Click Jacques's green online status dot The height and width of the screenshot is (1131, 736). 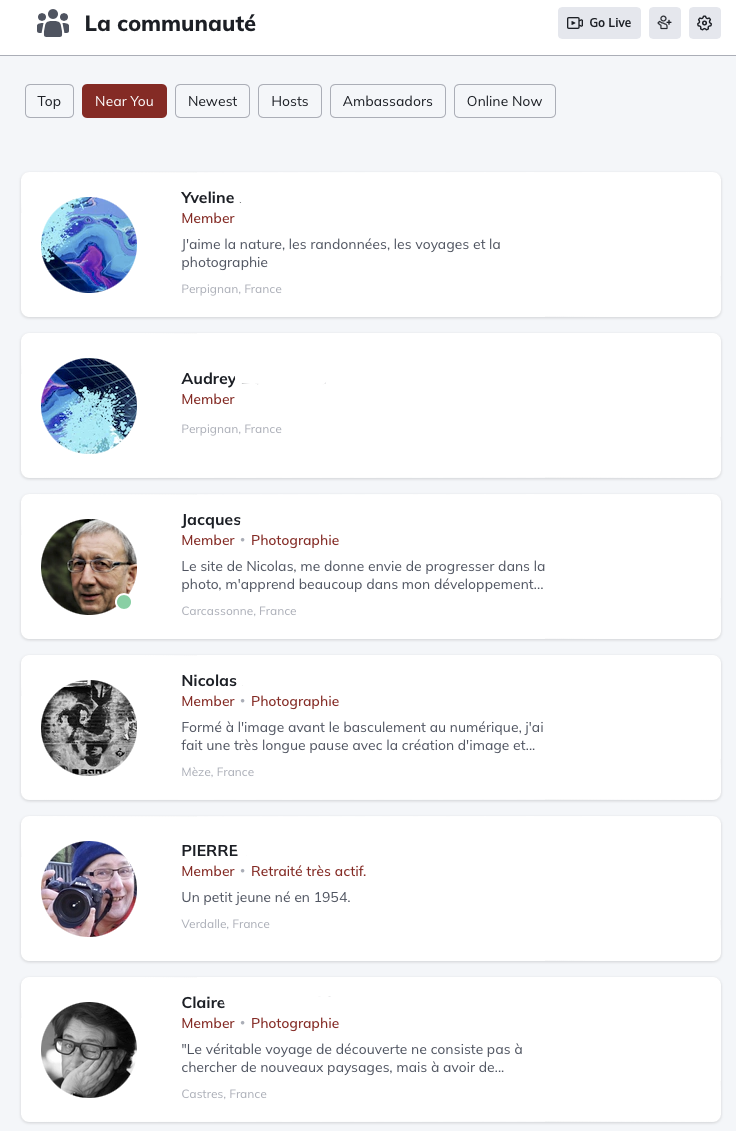124,601
